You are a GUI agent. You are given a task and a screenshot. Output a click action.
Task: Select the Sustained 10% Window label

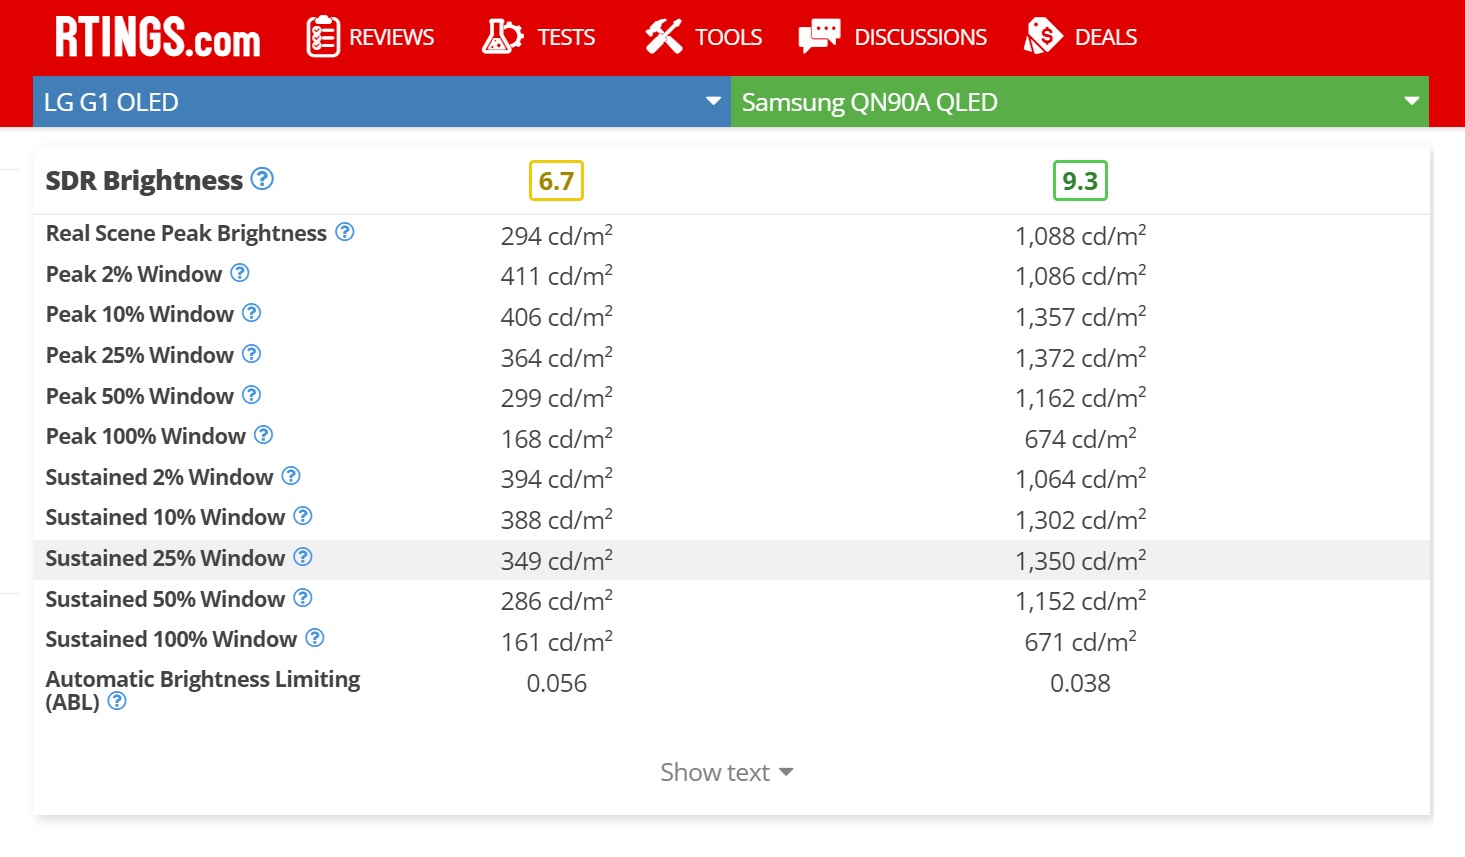coord(165,517)
